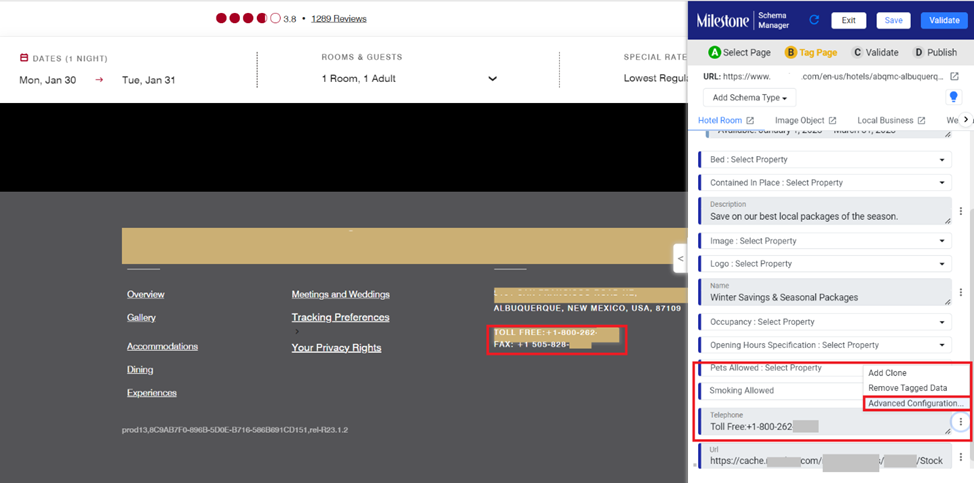Go to step C Validate
Viewport: 974px width, 483px height.
click(x=875, y=53)
